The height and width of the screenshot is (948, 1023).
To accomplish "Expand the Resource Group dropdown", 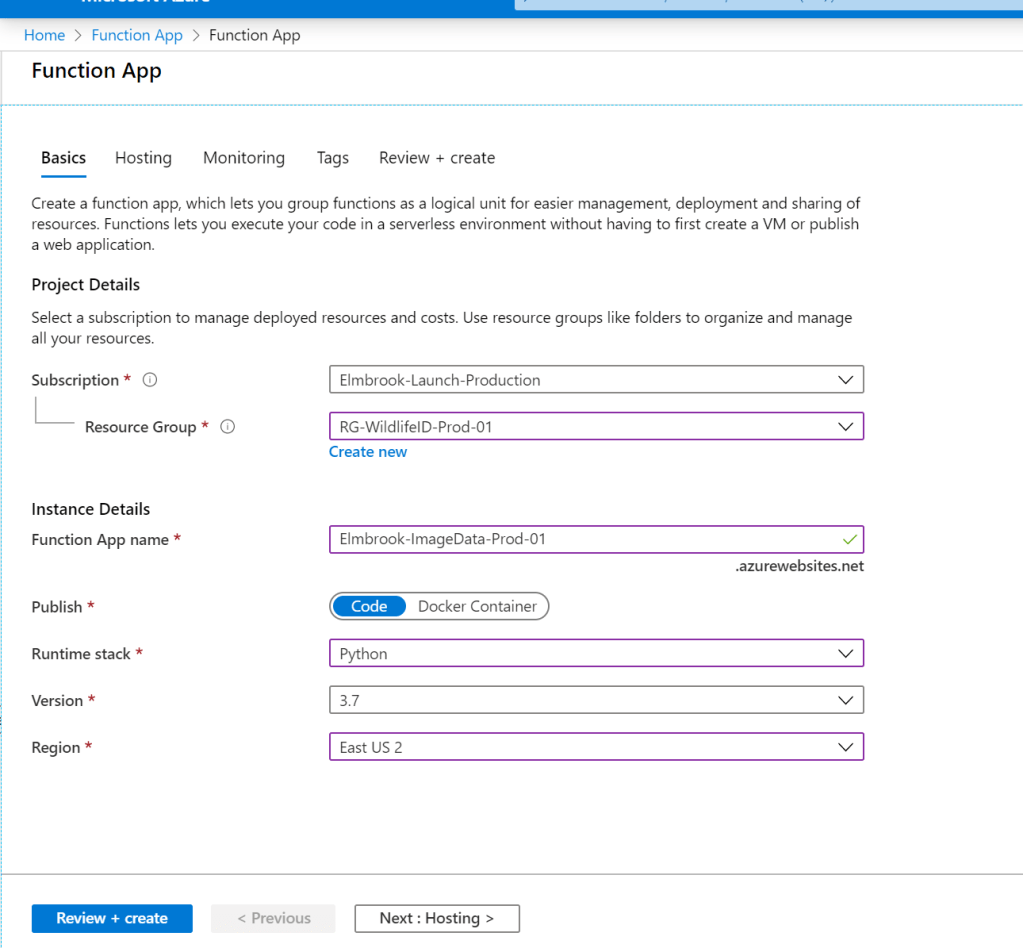I will pos(596,427).
